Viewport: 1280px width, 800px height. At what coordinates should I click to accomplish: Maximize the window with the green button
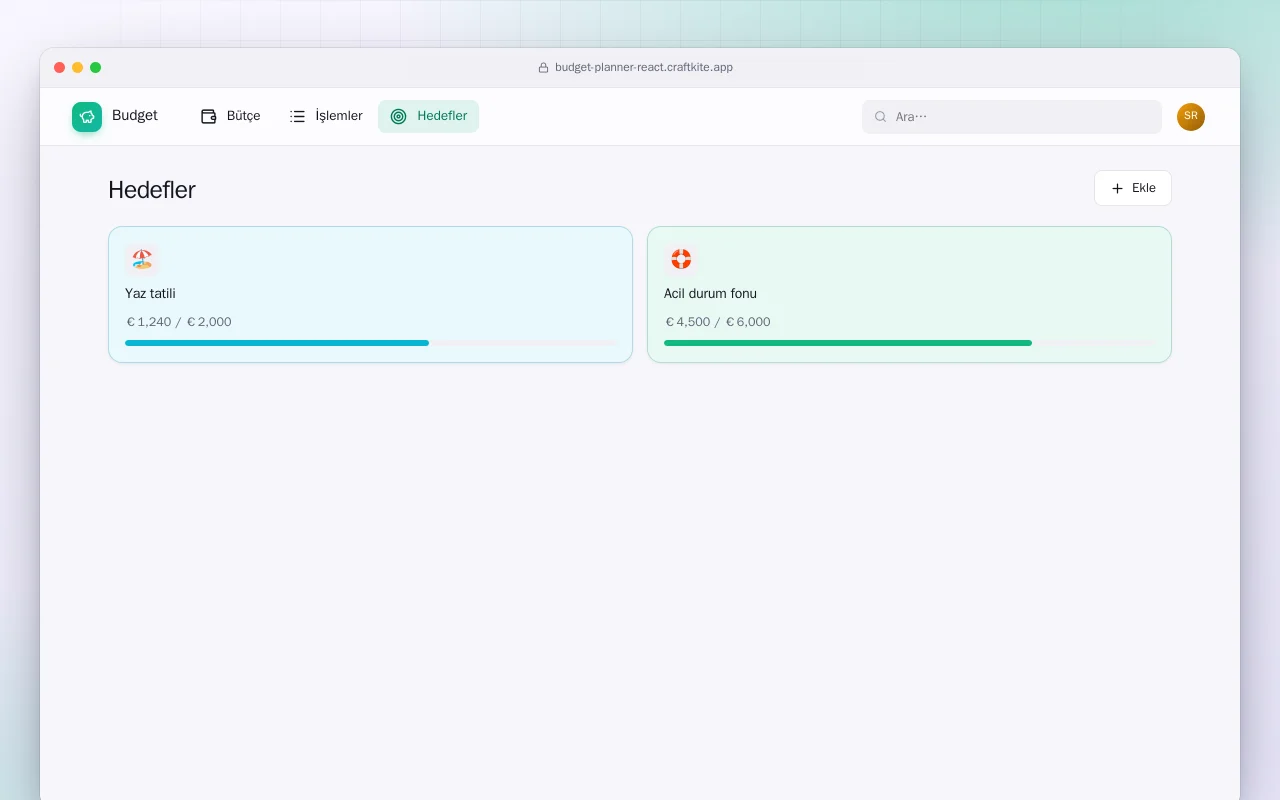96,68
